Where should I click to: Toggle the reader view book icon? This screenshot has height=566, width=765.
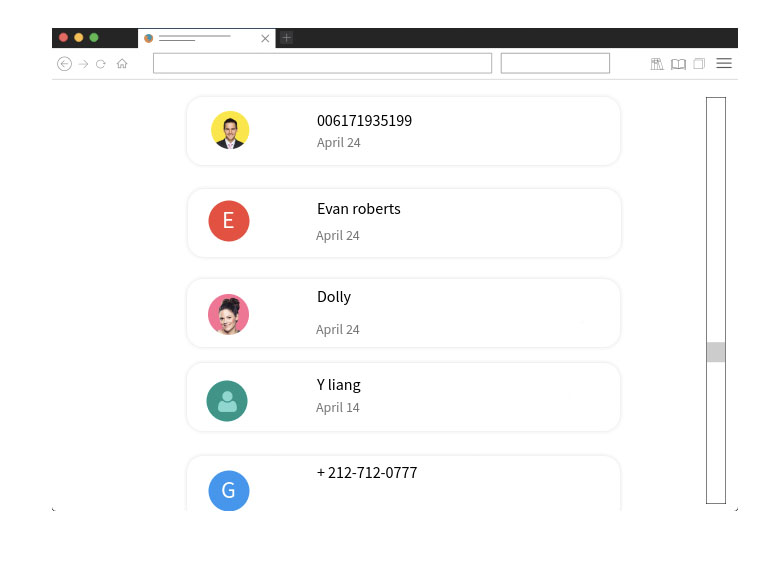678,64
